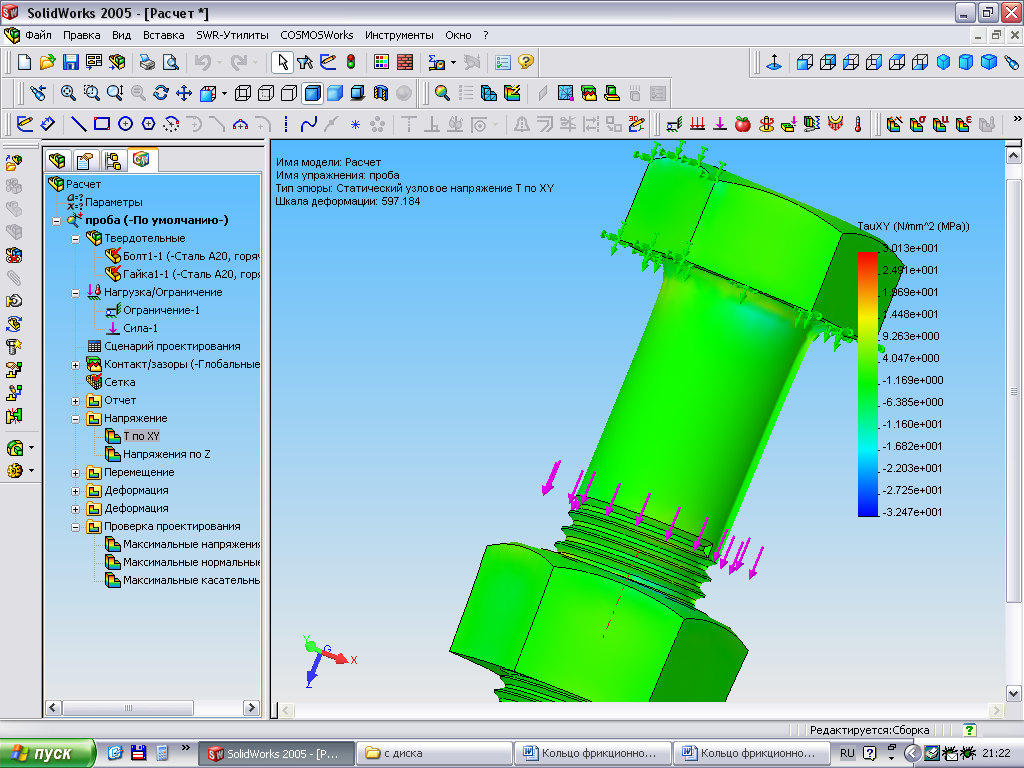Click the Rectangle sketch tool
The height and width of the screenshot is (768, 1024).
[102, 123]
